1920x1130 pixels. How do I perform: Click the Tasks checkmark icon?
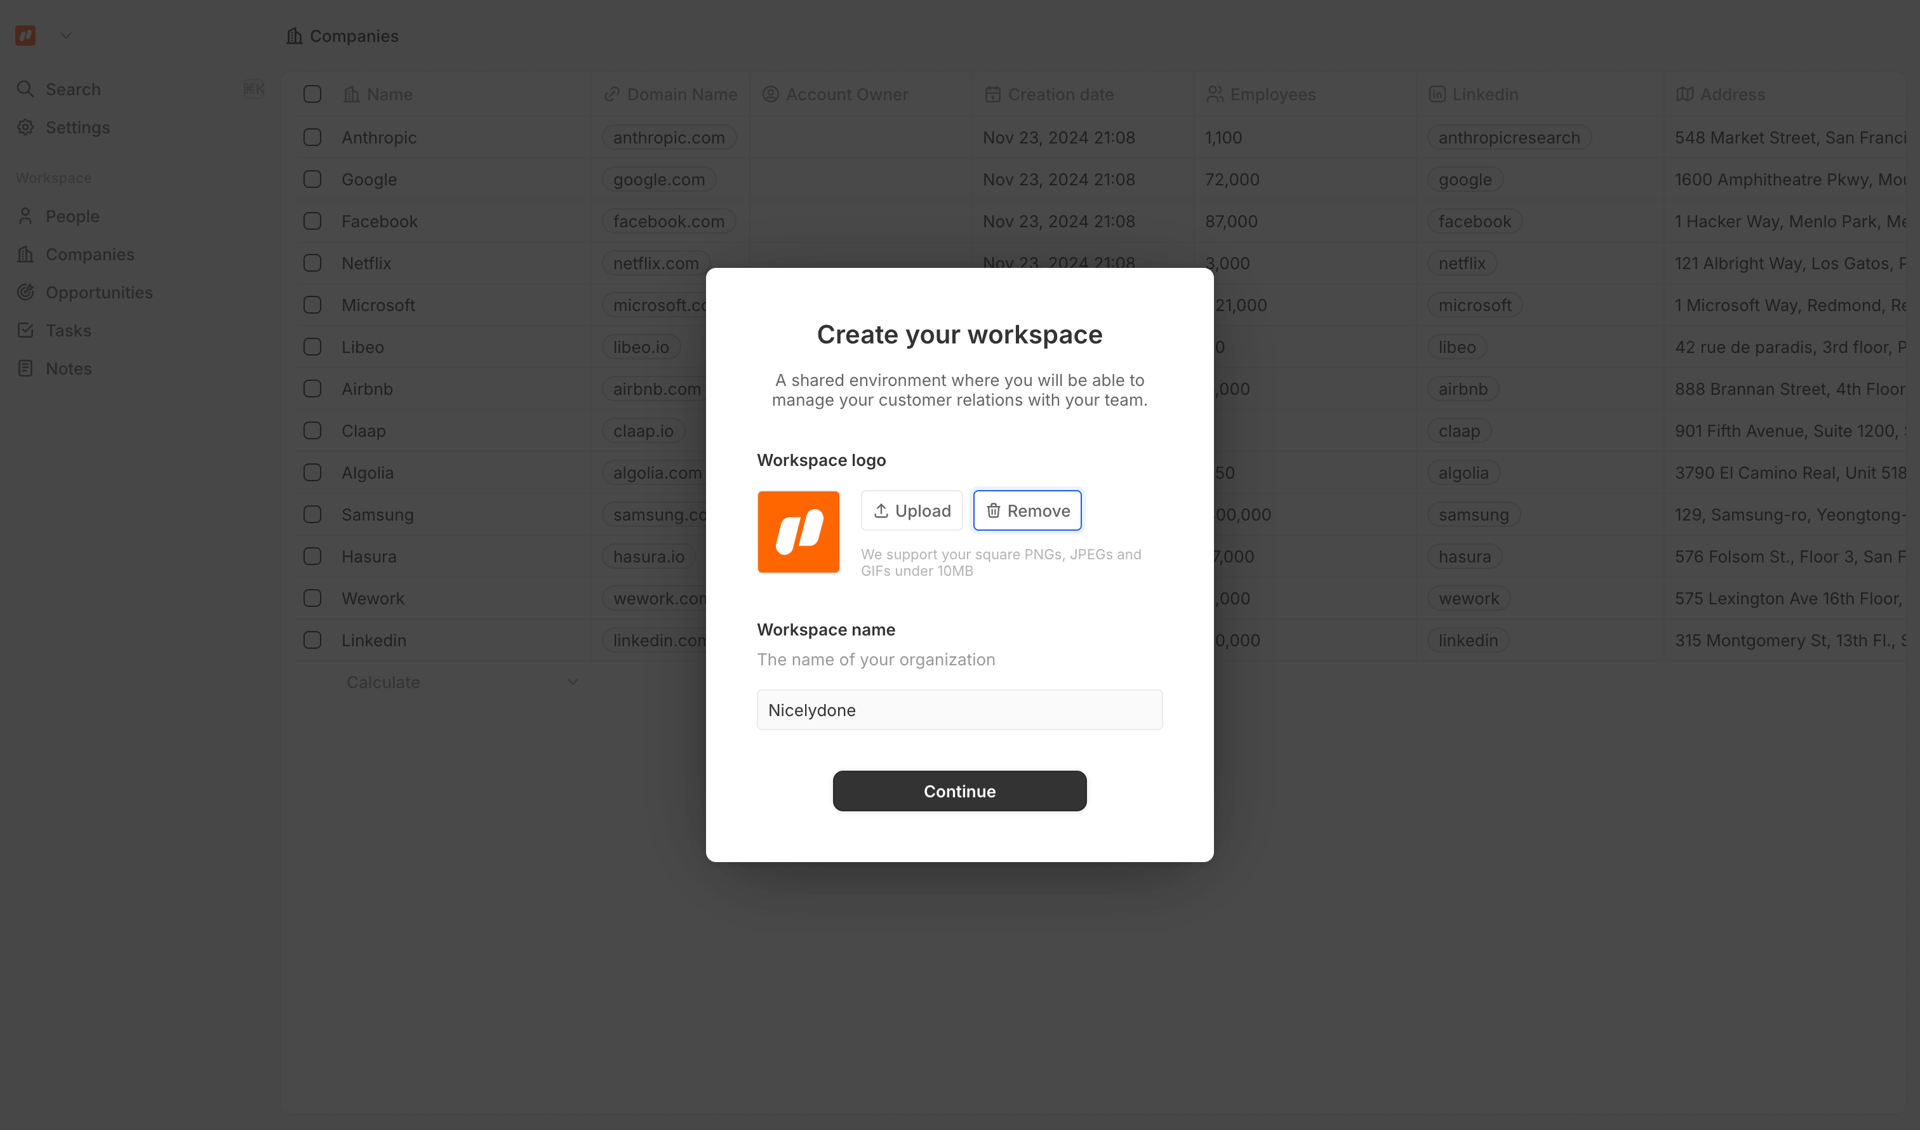click(26, 330)
